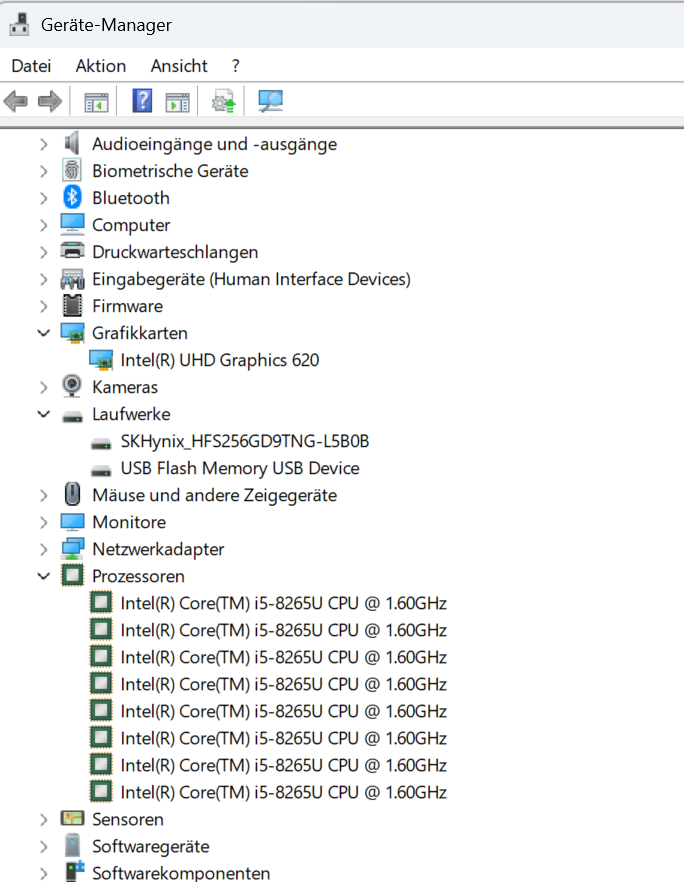684x882 pixels.
Task: Select Mäuse und andere Zeigegeräte label
Action: click(215, 495)
